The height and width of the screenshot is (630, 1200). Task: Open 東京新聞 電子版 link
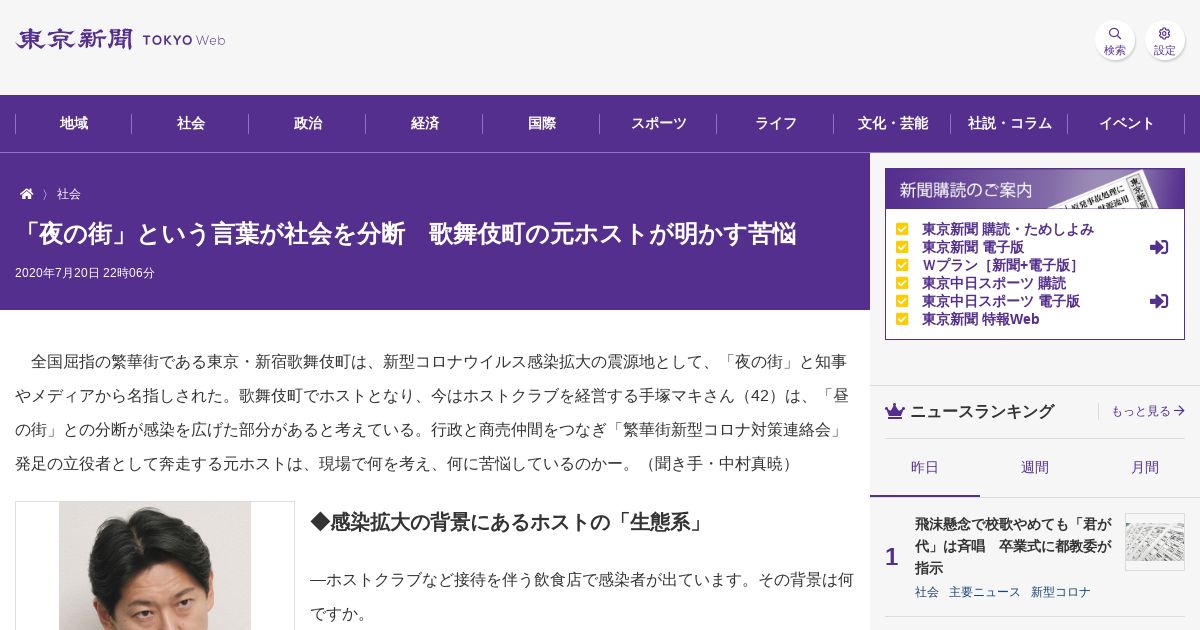[973, 247]
